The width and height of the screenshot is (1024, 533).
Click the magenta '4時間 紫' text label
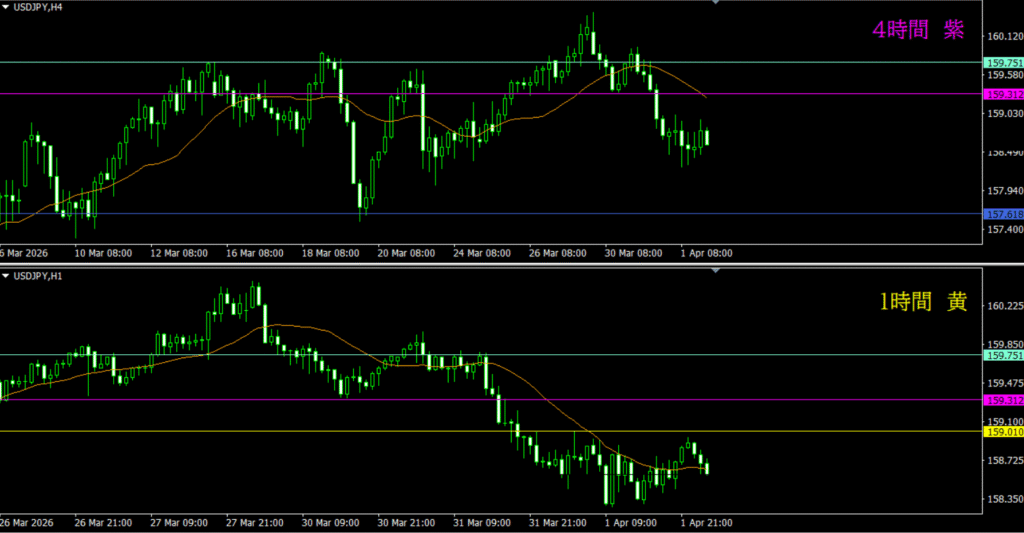click(917, 31)
